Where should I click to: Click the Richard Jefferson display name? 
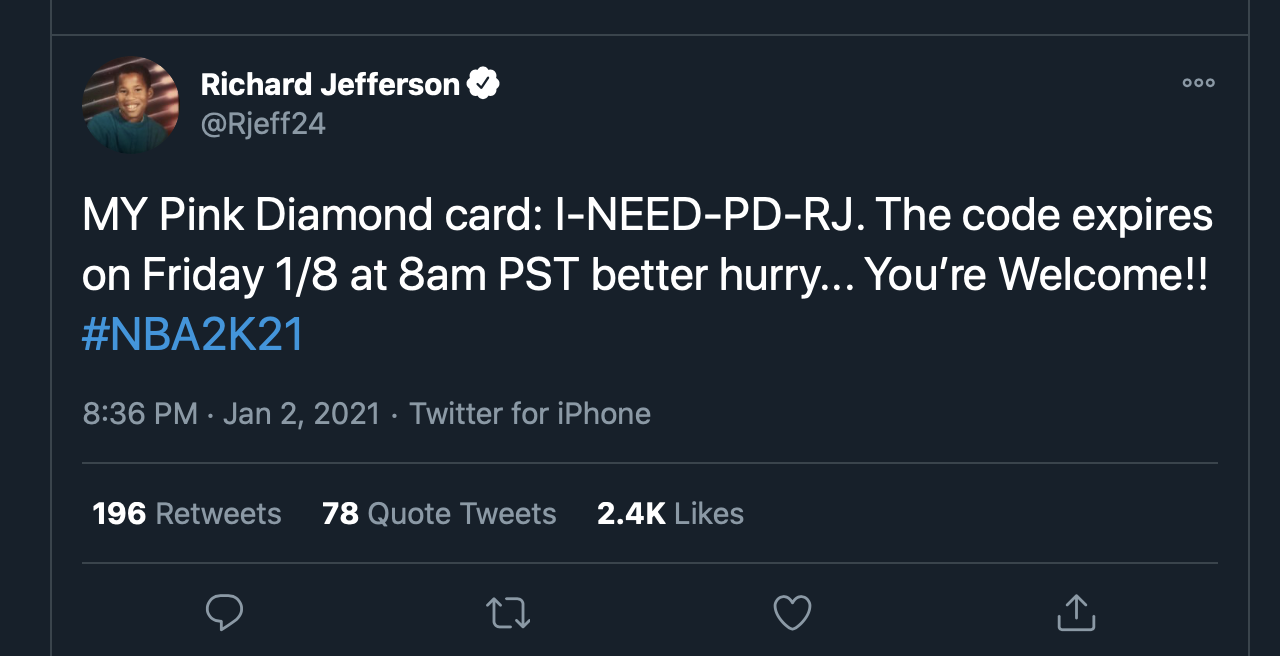tap(330, 84)
